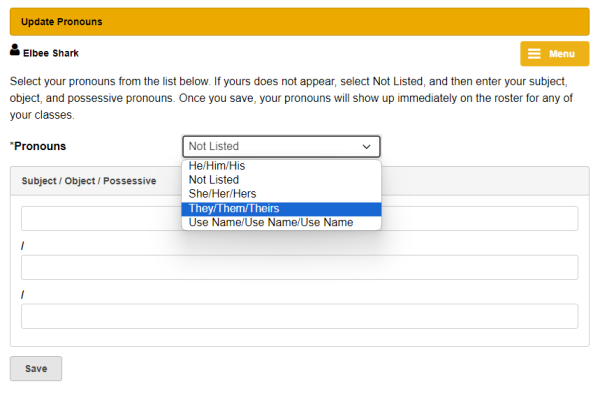Click the Save button

pyautogui.click(x=36, y=369)
